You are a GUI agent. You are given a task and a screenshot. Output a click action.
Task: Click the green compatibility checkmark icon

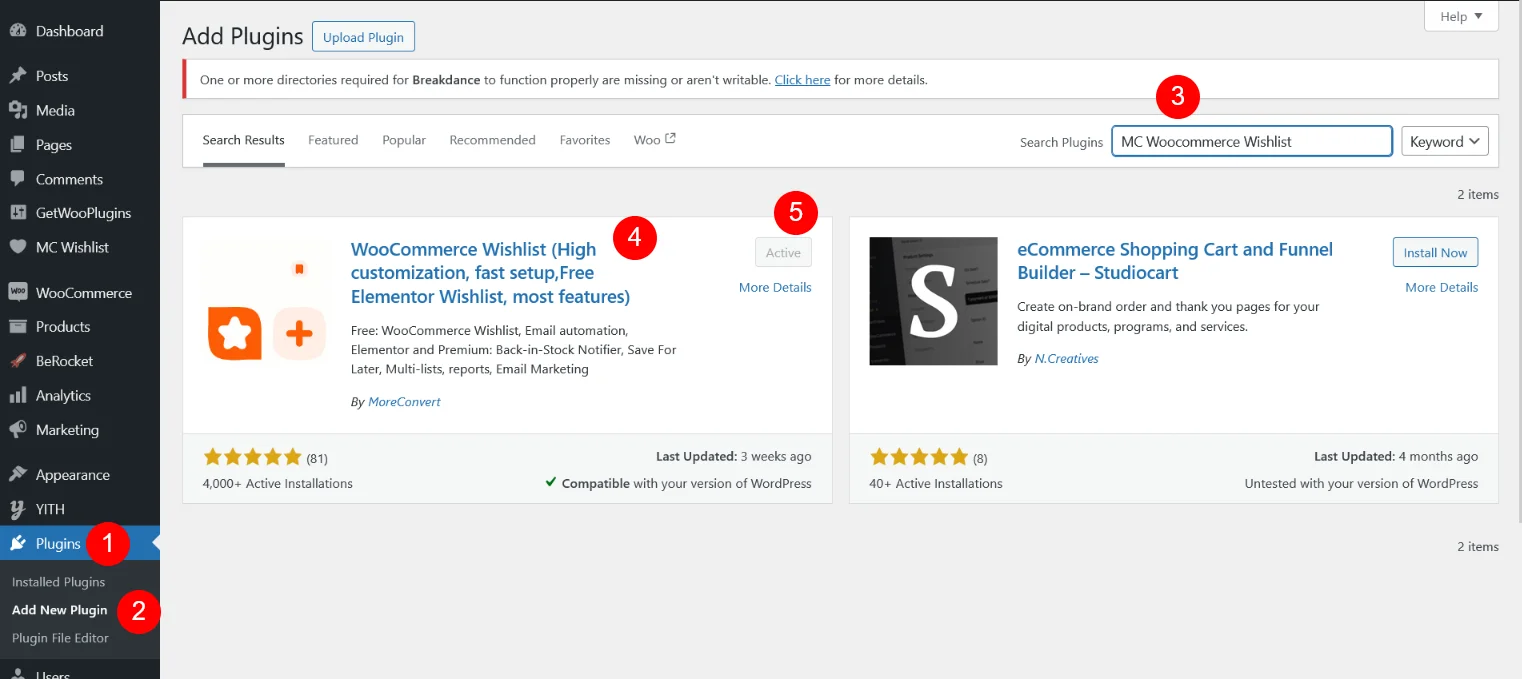pos(551,482)
